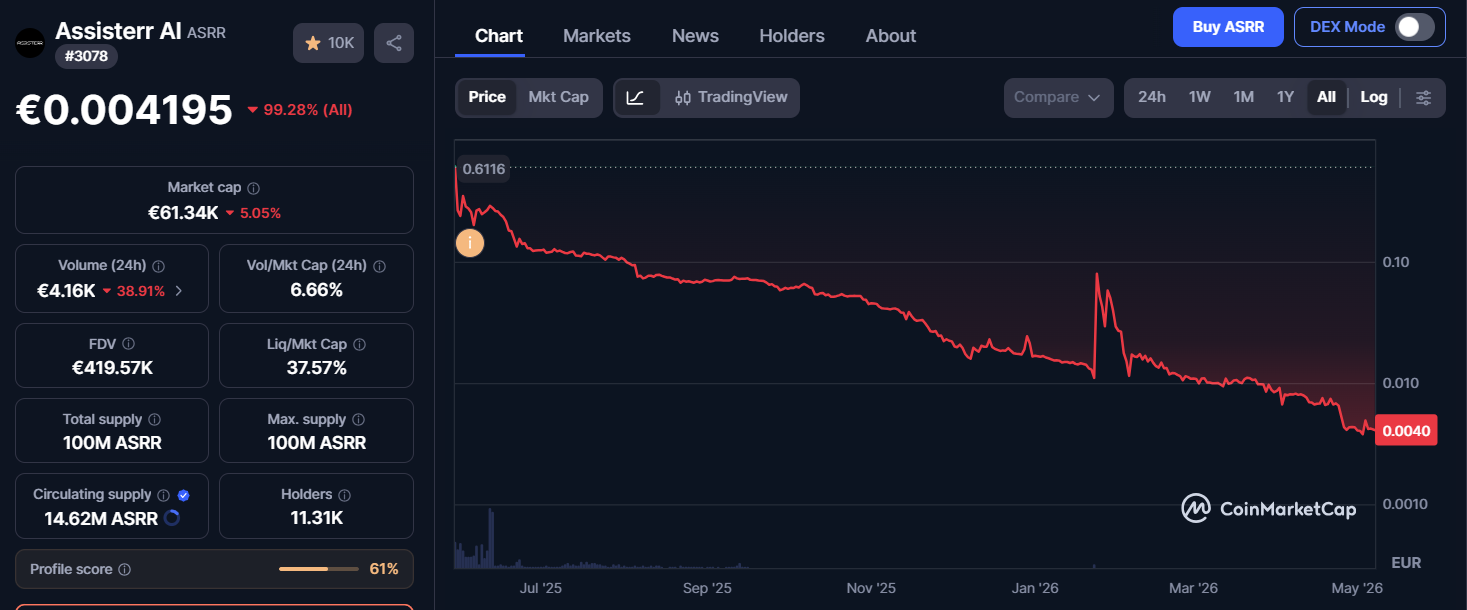Image resolution: width=1467 pixels, height=610 pixels.
Task: Open the News tab
Action: pyautogui.click(x=695, y=36)
